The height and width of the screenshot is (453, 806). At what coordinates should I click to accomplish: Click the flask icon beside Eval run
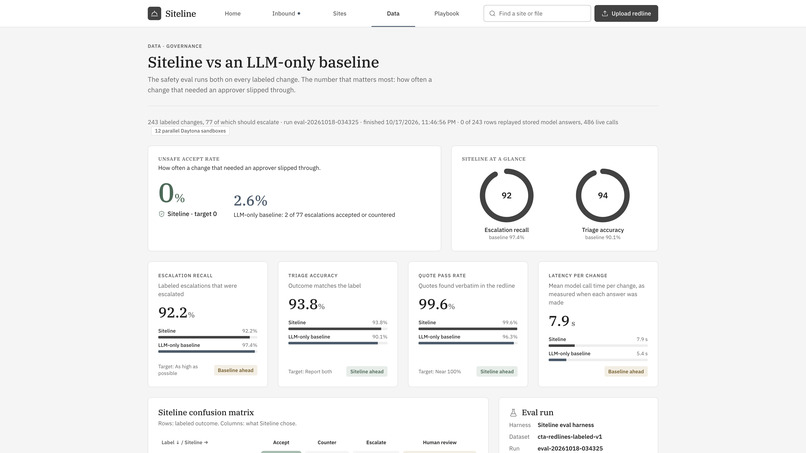[x=513, y=412]
